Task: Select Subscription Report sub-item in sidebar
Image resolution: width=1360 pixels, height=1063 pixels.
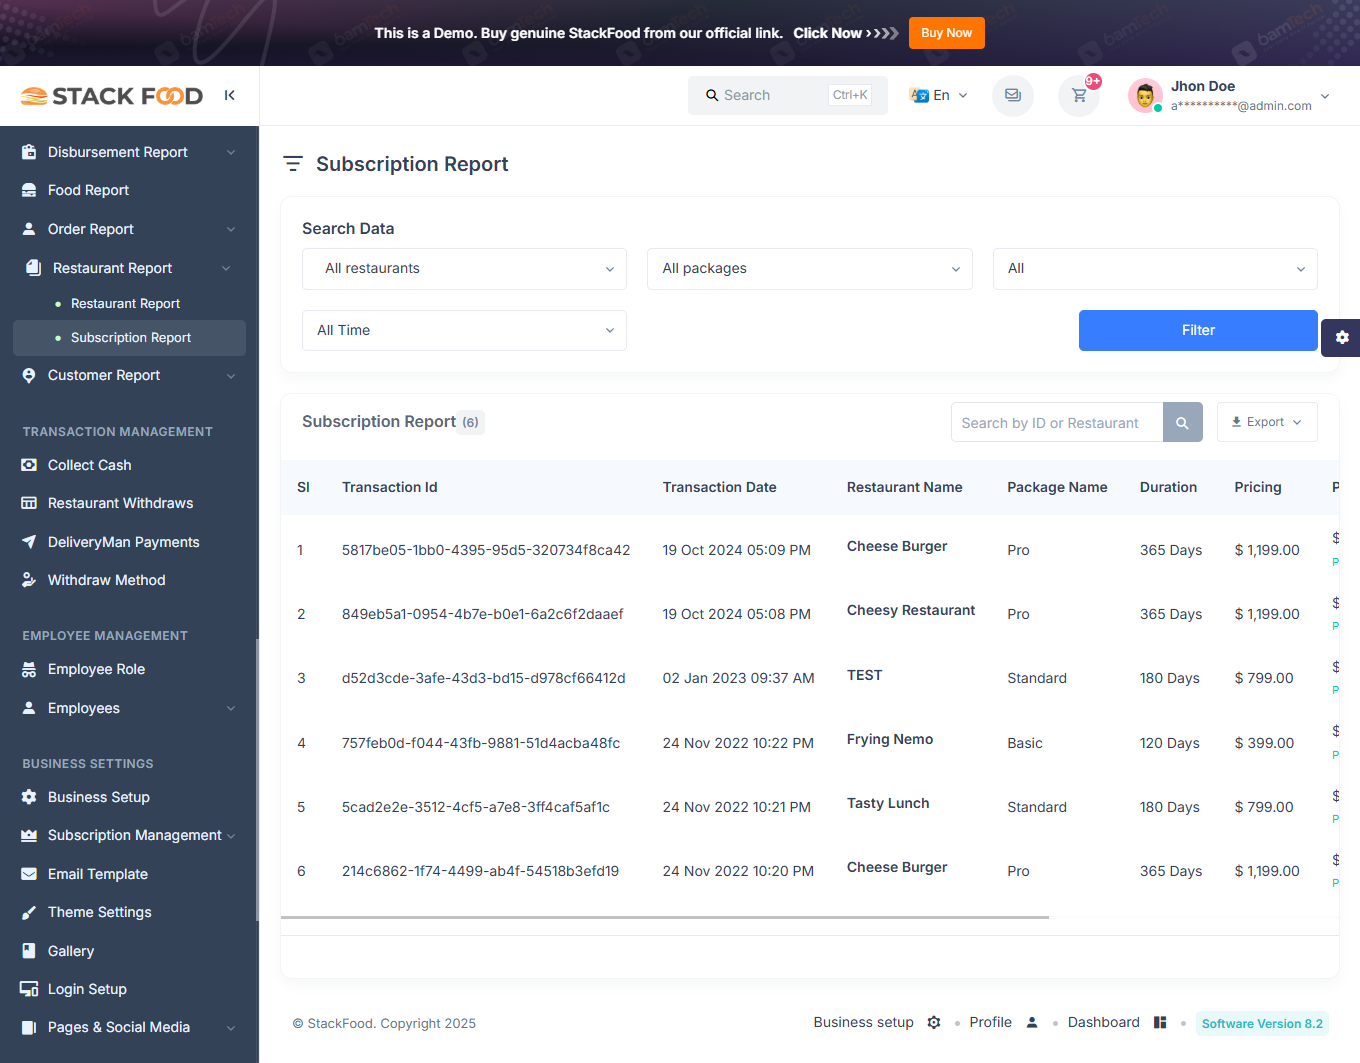Action: point(130,338)
